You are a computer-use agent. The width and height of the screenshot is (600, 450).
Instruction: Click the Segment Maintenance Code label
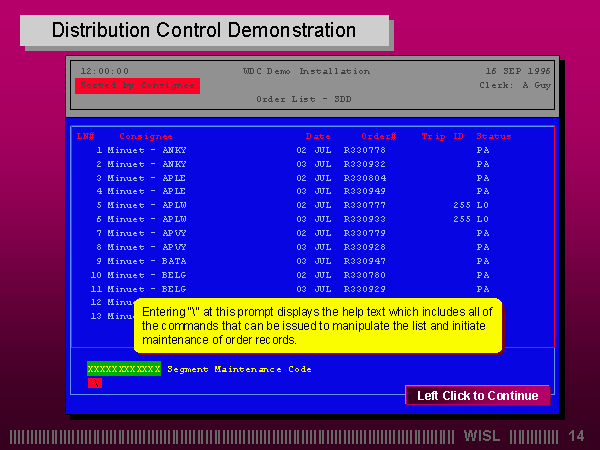[x=239, y=369]
